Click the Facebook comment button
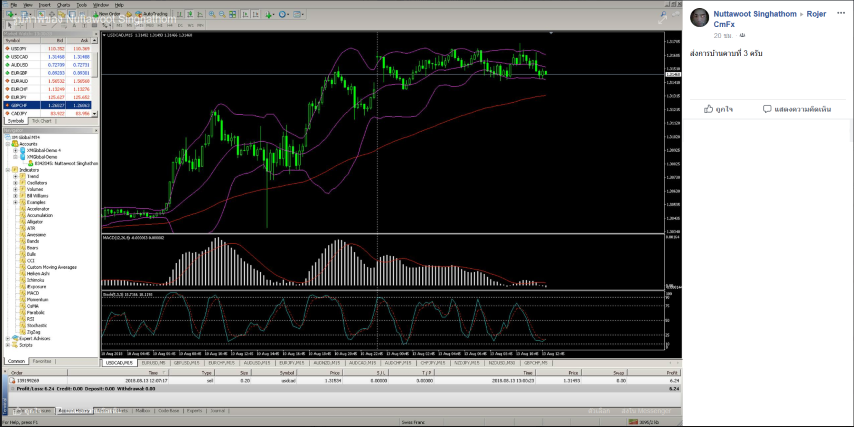 (x=797, y=109)
